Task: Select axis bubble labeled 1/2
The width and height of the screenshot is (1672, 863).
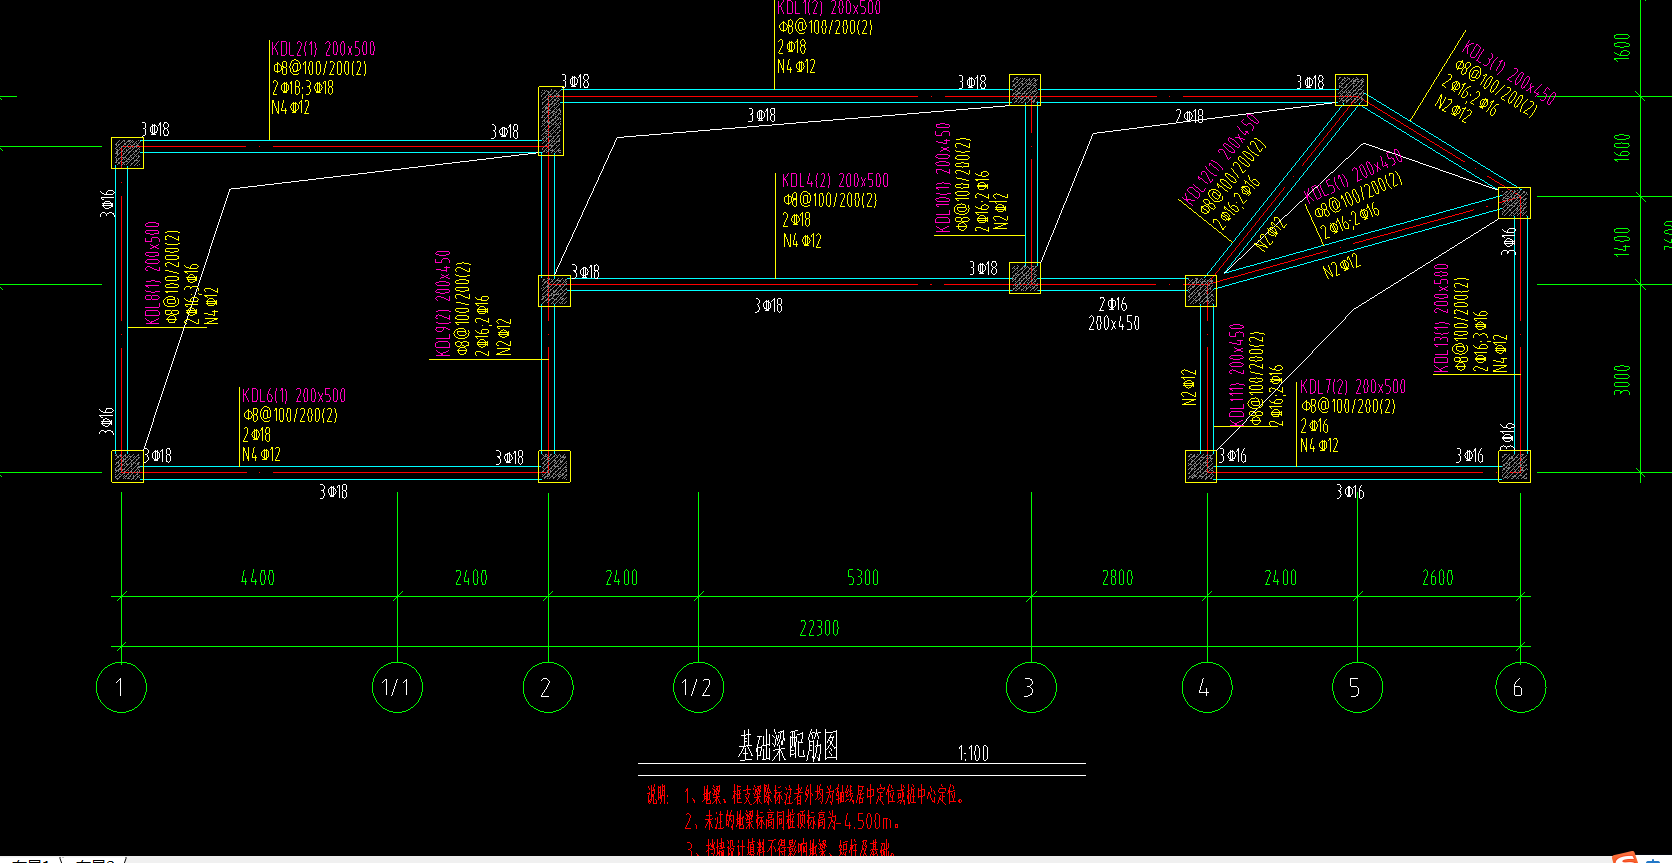Action: [x=698, y=687]
